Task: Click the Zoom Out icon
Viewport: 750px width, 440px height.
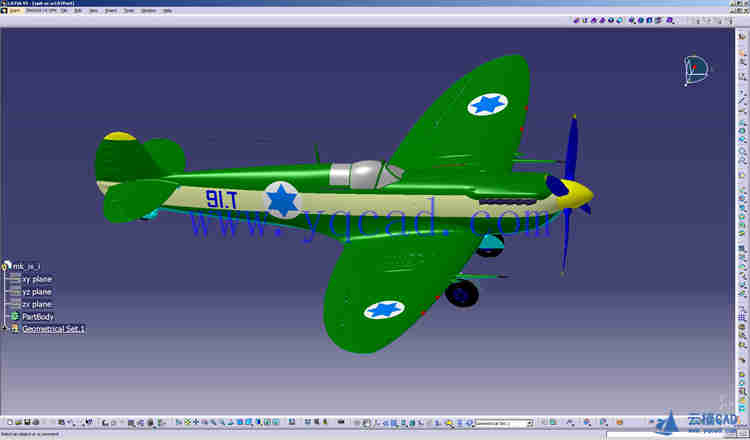Action: pos(221,423)
